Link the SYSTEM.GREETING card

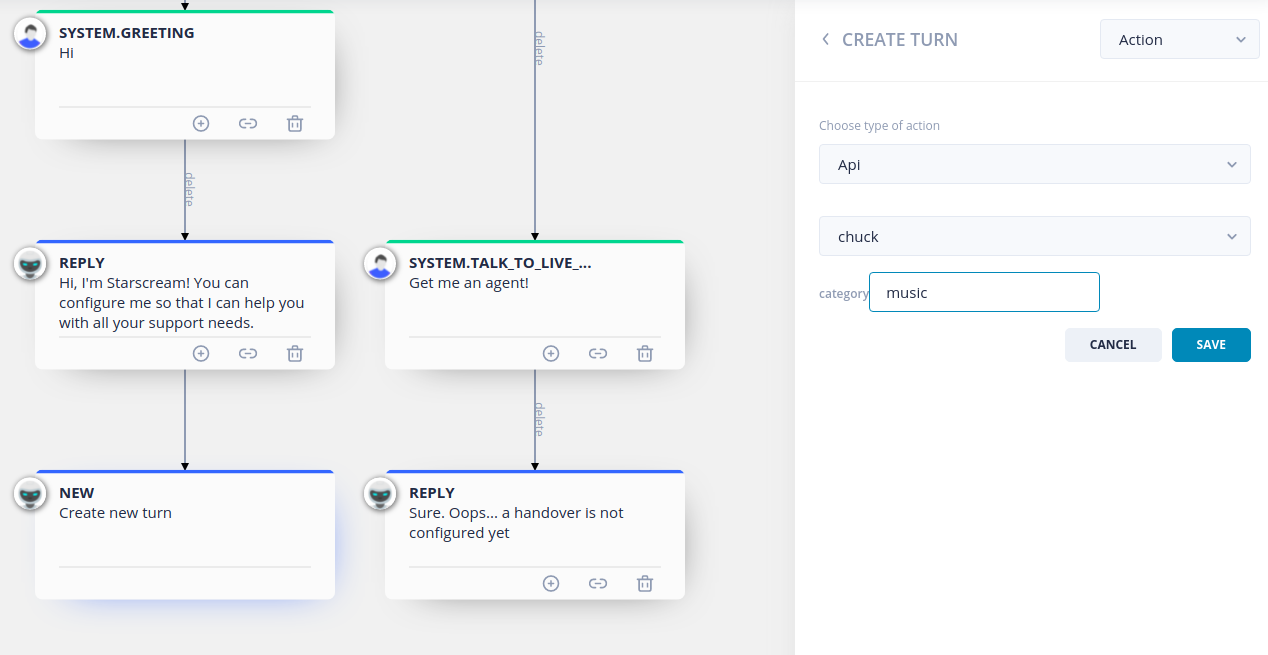[x=248, y=124]
